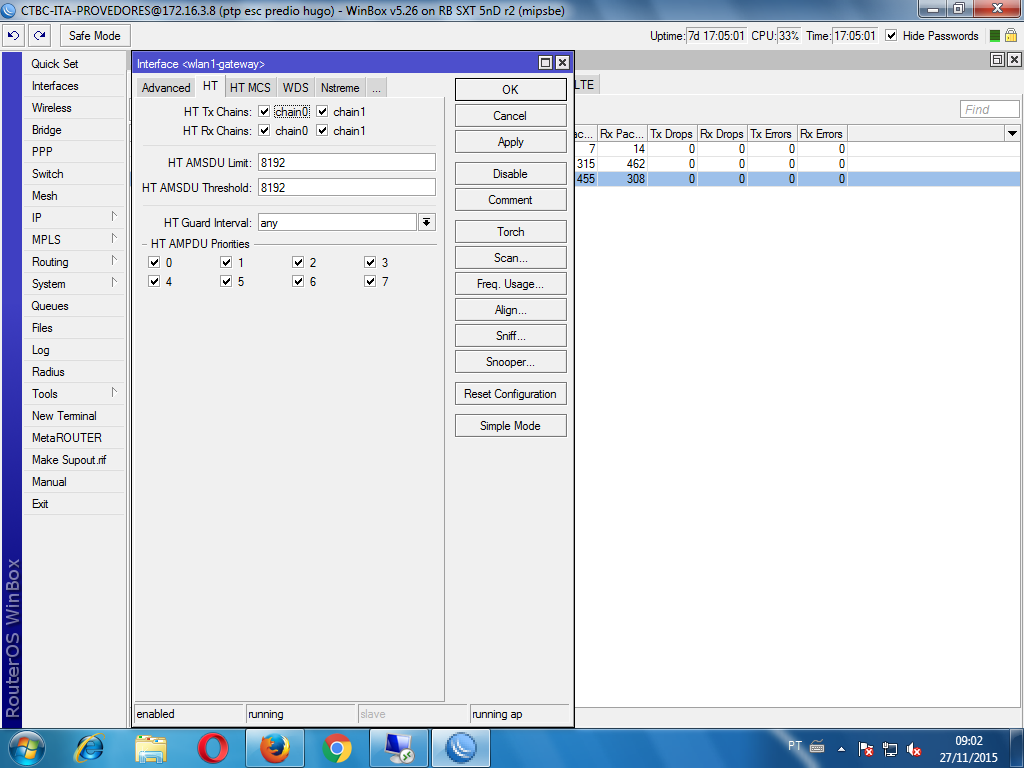Switch to the WDS tab
Screen dimensions: 1024x768
pos(295,88)
